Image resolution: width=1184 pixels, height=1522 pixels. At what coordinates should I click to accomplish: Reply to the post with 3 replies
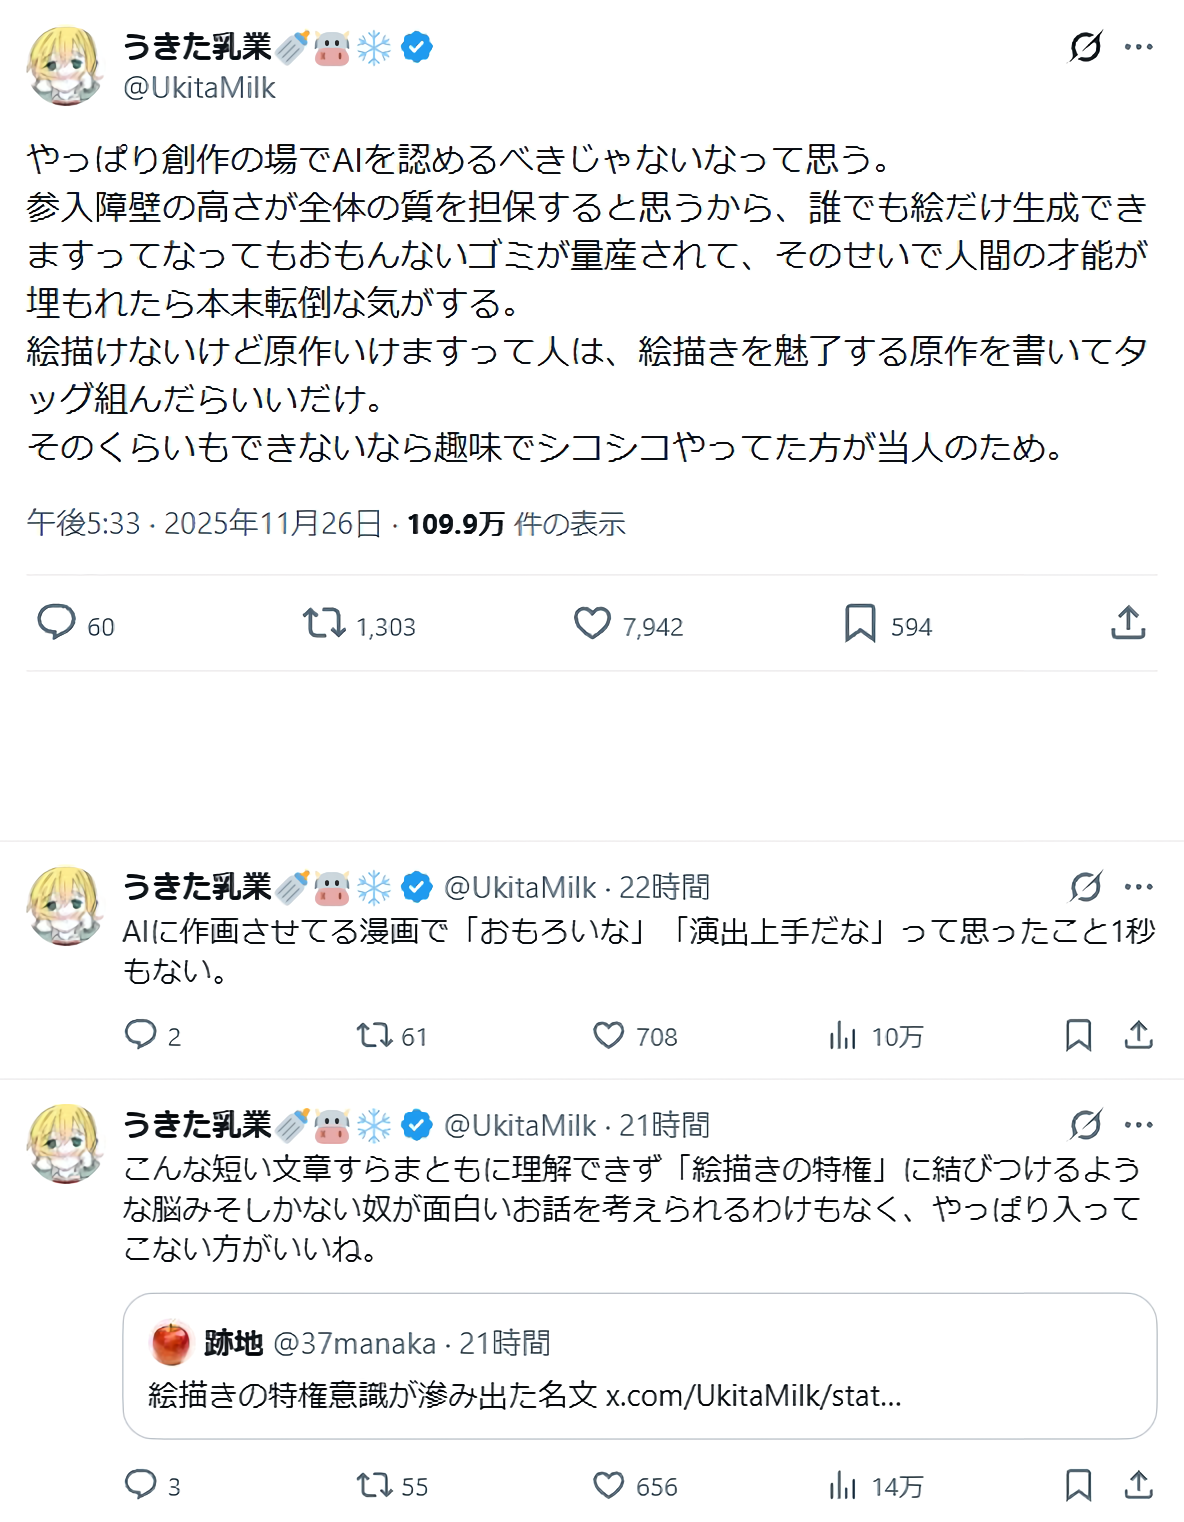click(x=140, y=1485)
